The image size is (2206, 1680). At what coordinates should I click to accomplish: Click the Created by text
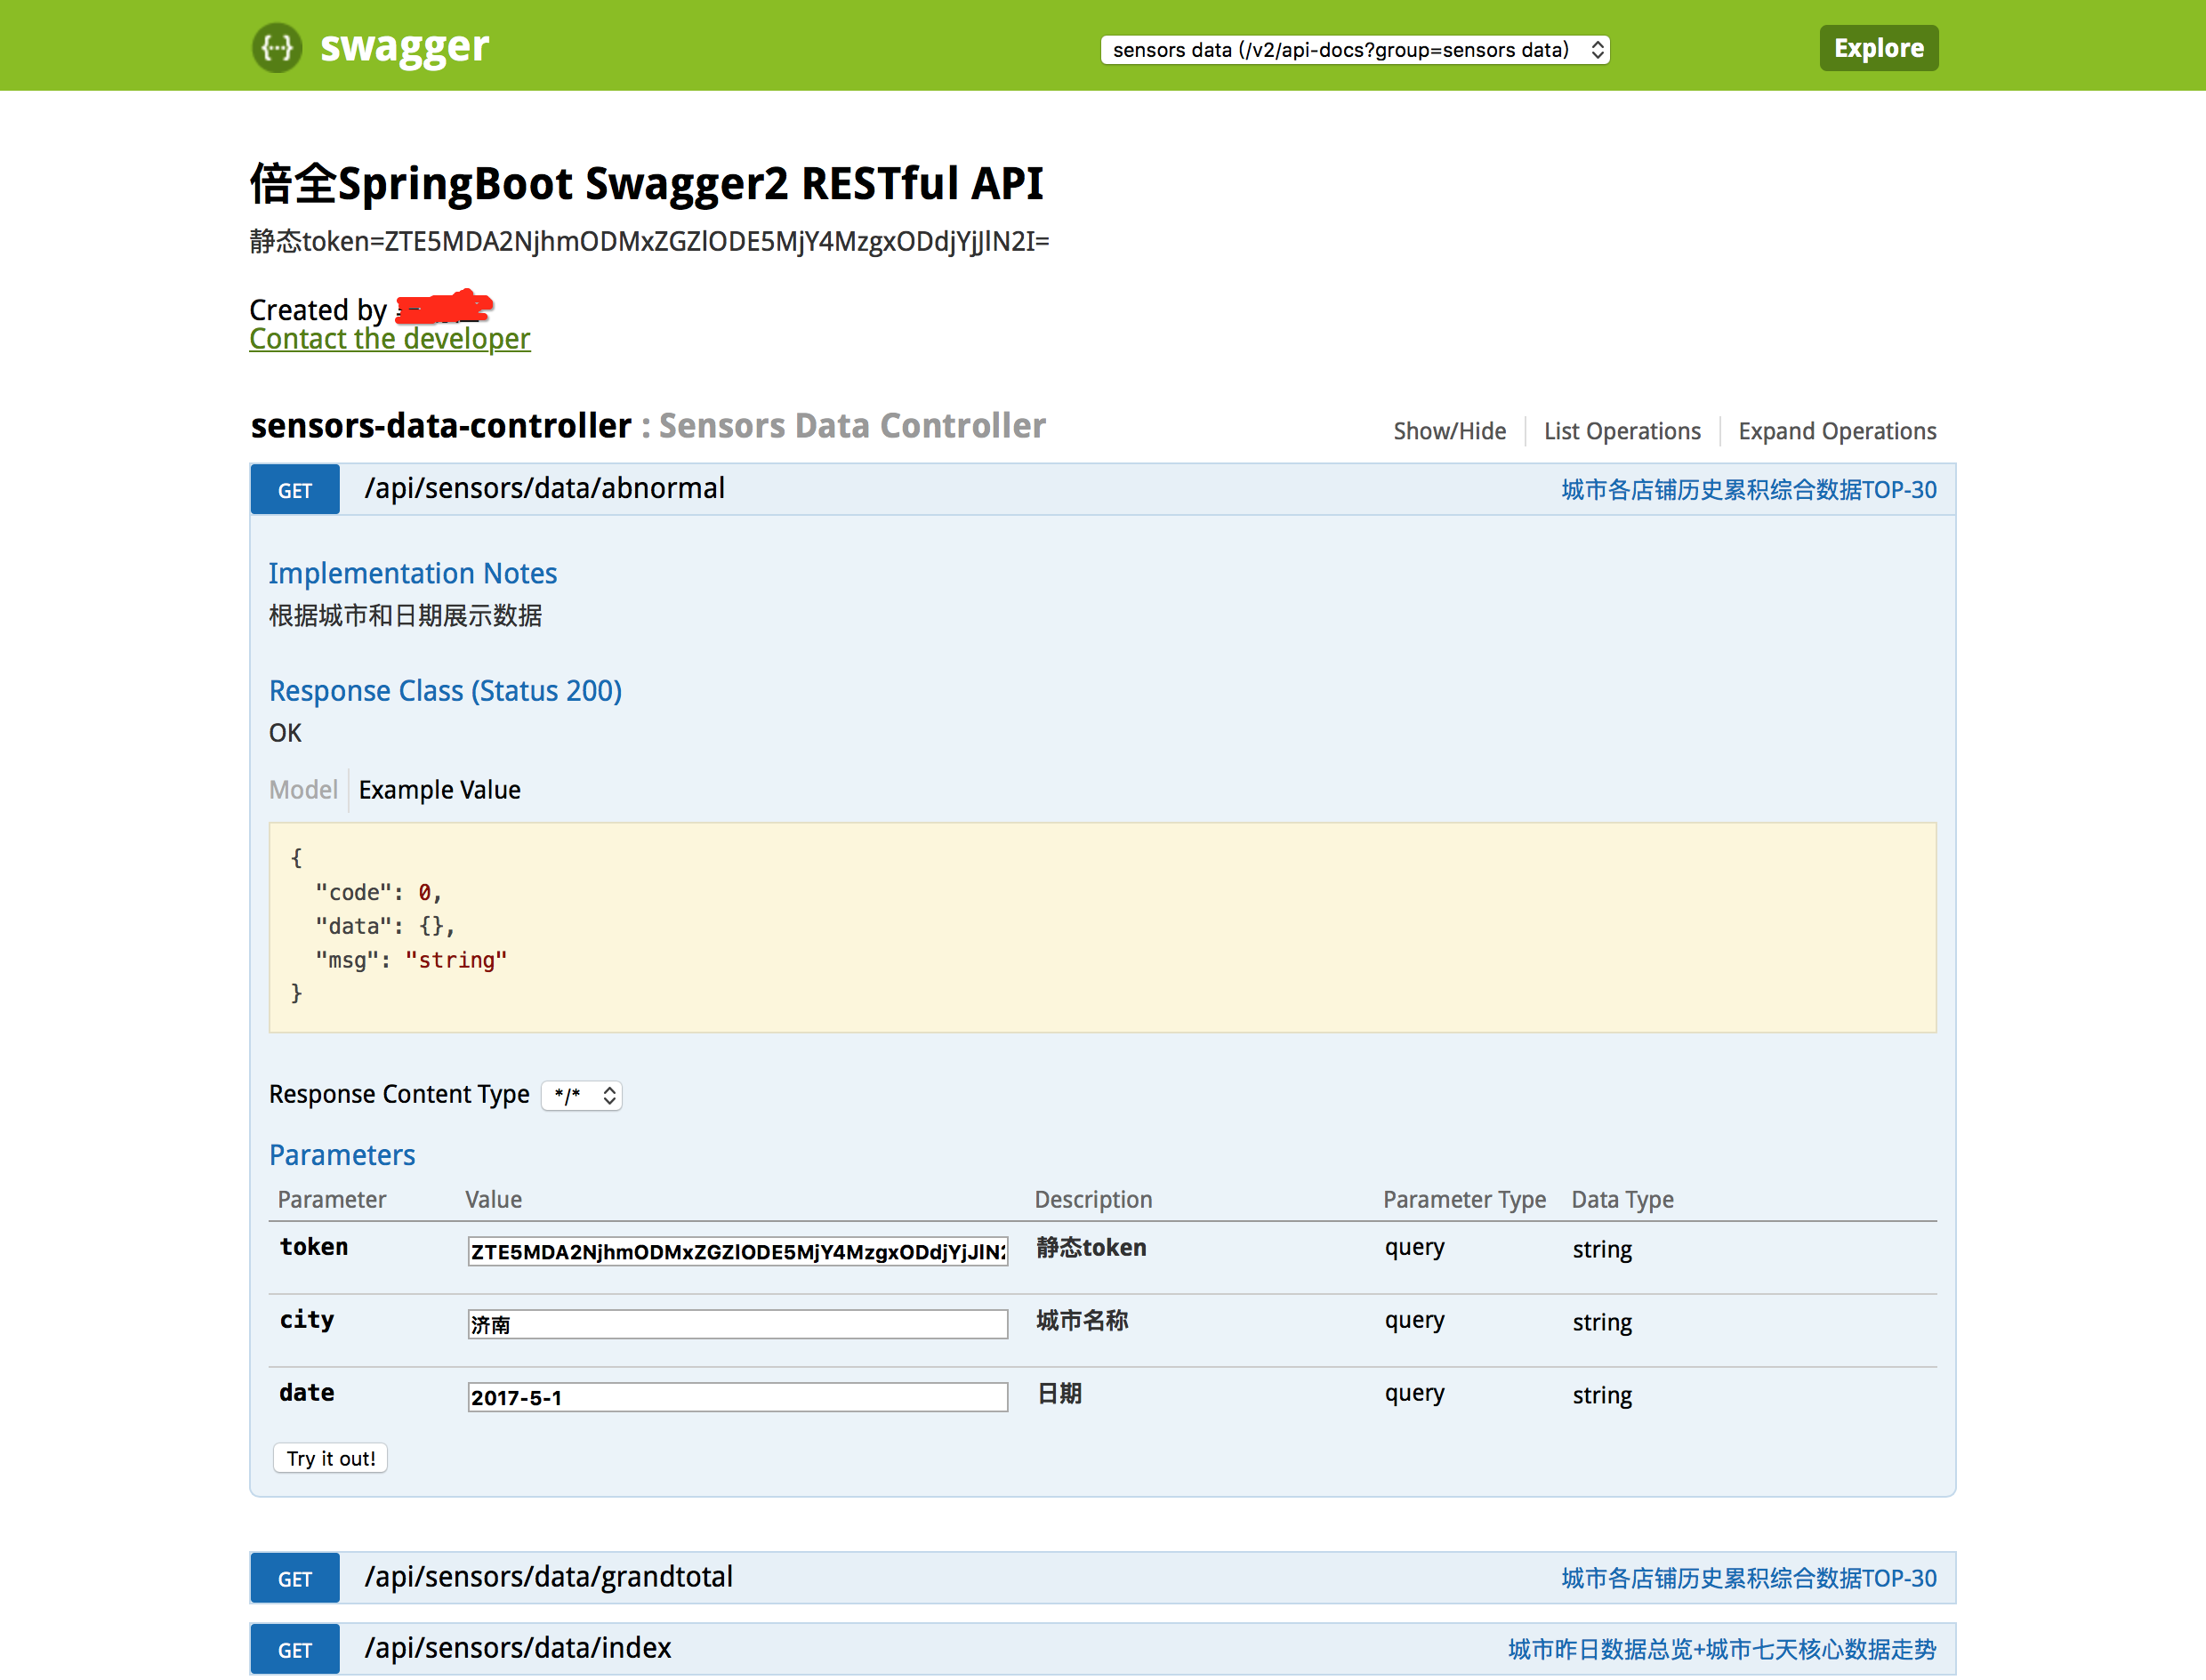pyautogui.click(x=318, y=310)
